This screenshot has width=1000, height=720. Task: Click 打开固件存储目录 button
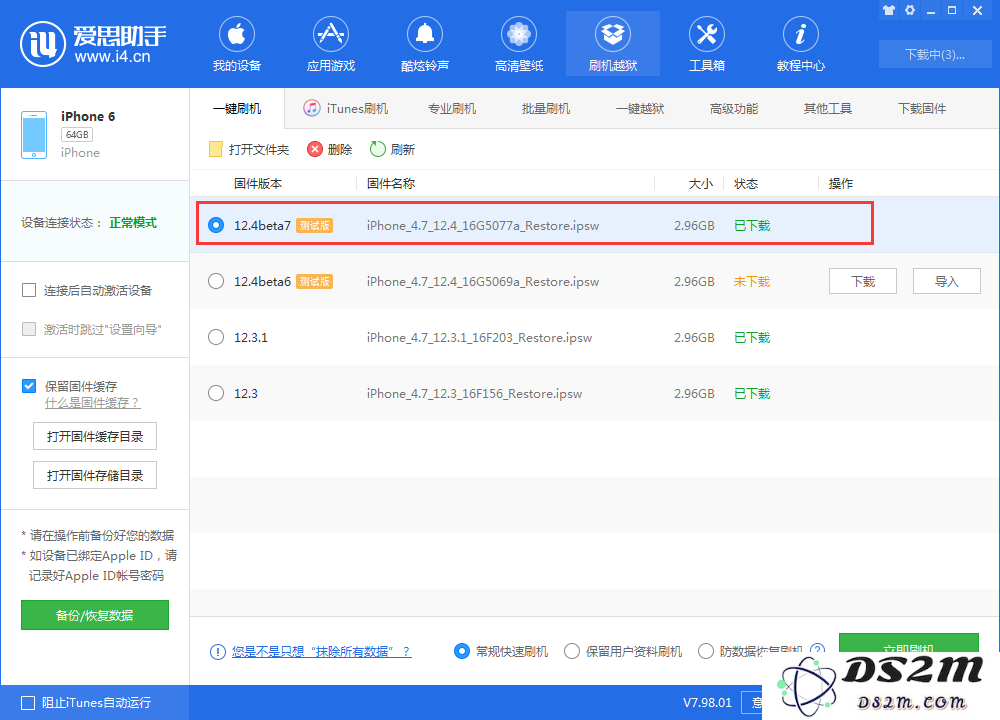[95, 475]
